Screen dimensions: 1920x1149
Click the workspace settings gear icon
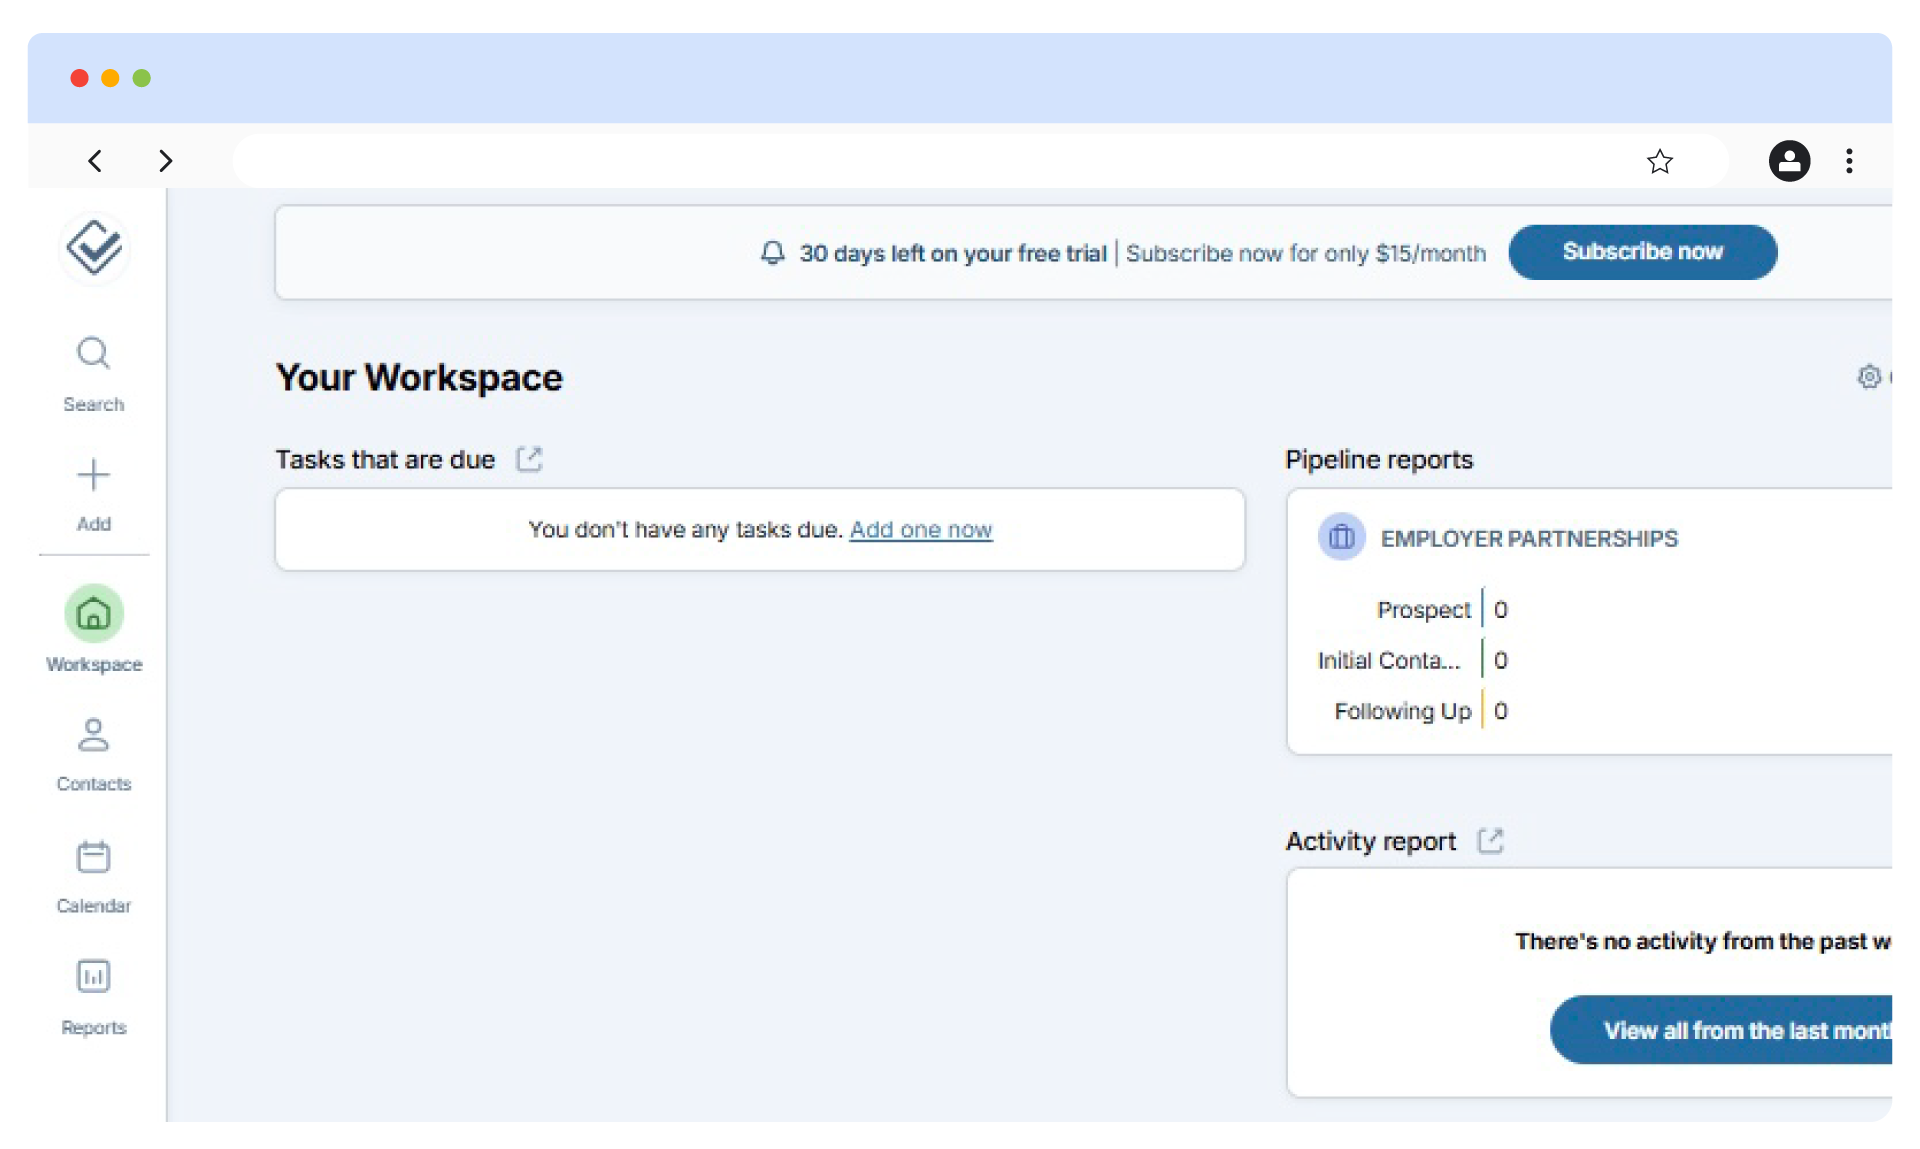click(1868, 377)
